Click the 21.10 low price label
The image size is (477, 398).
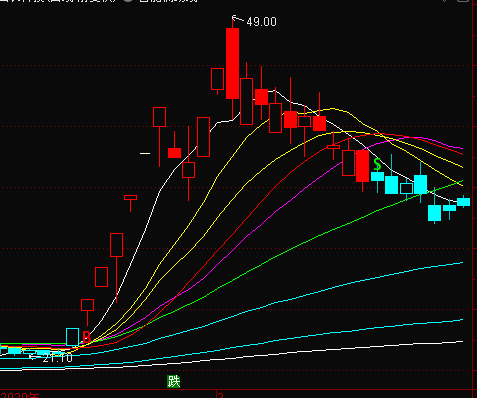pos(57,358)
